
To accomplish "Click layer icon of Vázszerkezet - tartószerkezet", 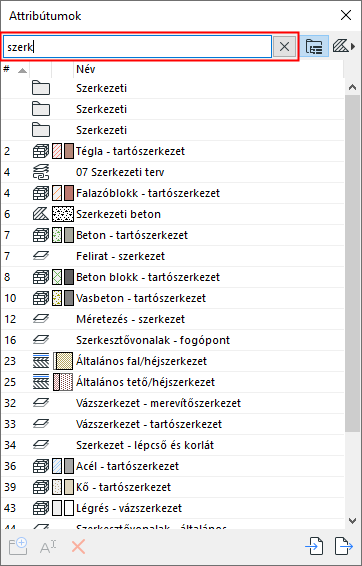I will tap(40, 424).
